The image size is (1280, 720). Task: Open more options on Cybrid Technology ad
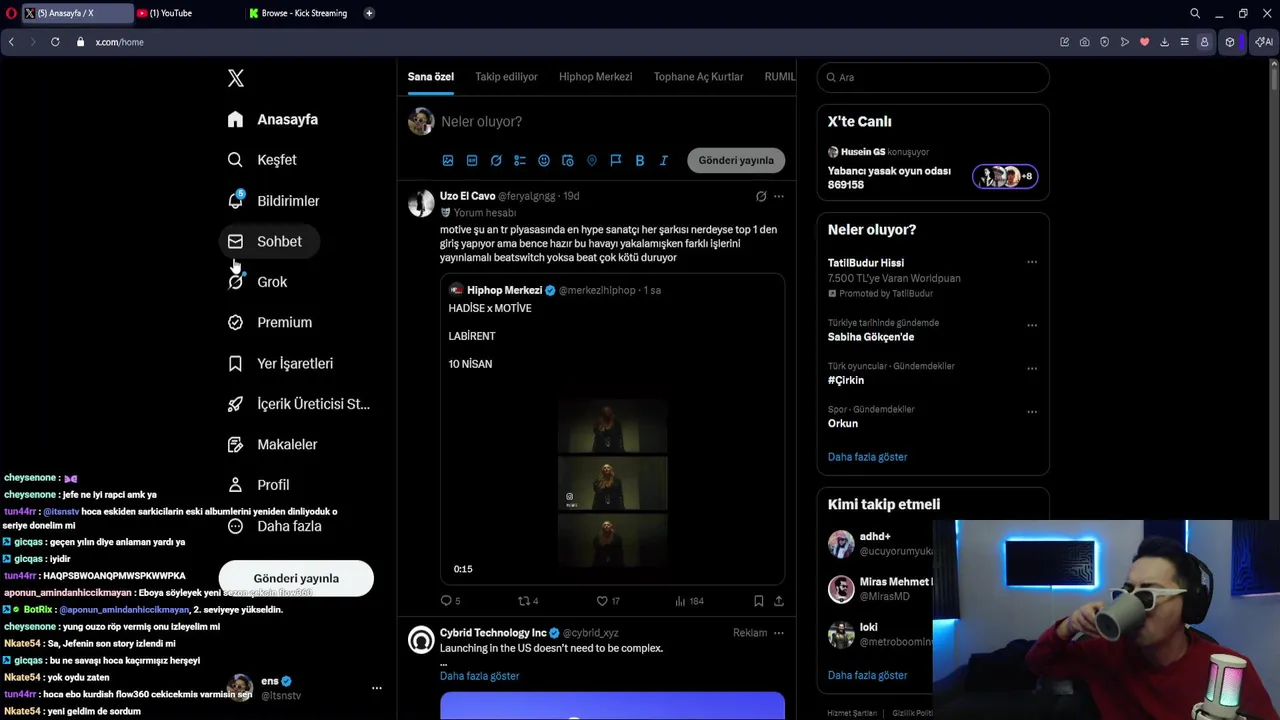pyautogui.click(x=779, y=633)
